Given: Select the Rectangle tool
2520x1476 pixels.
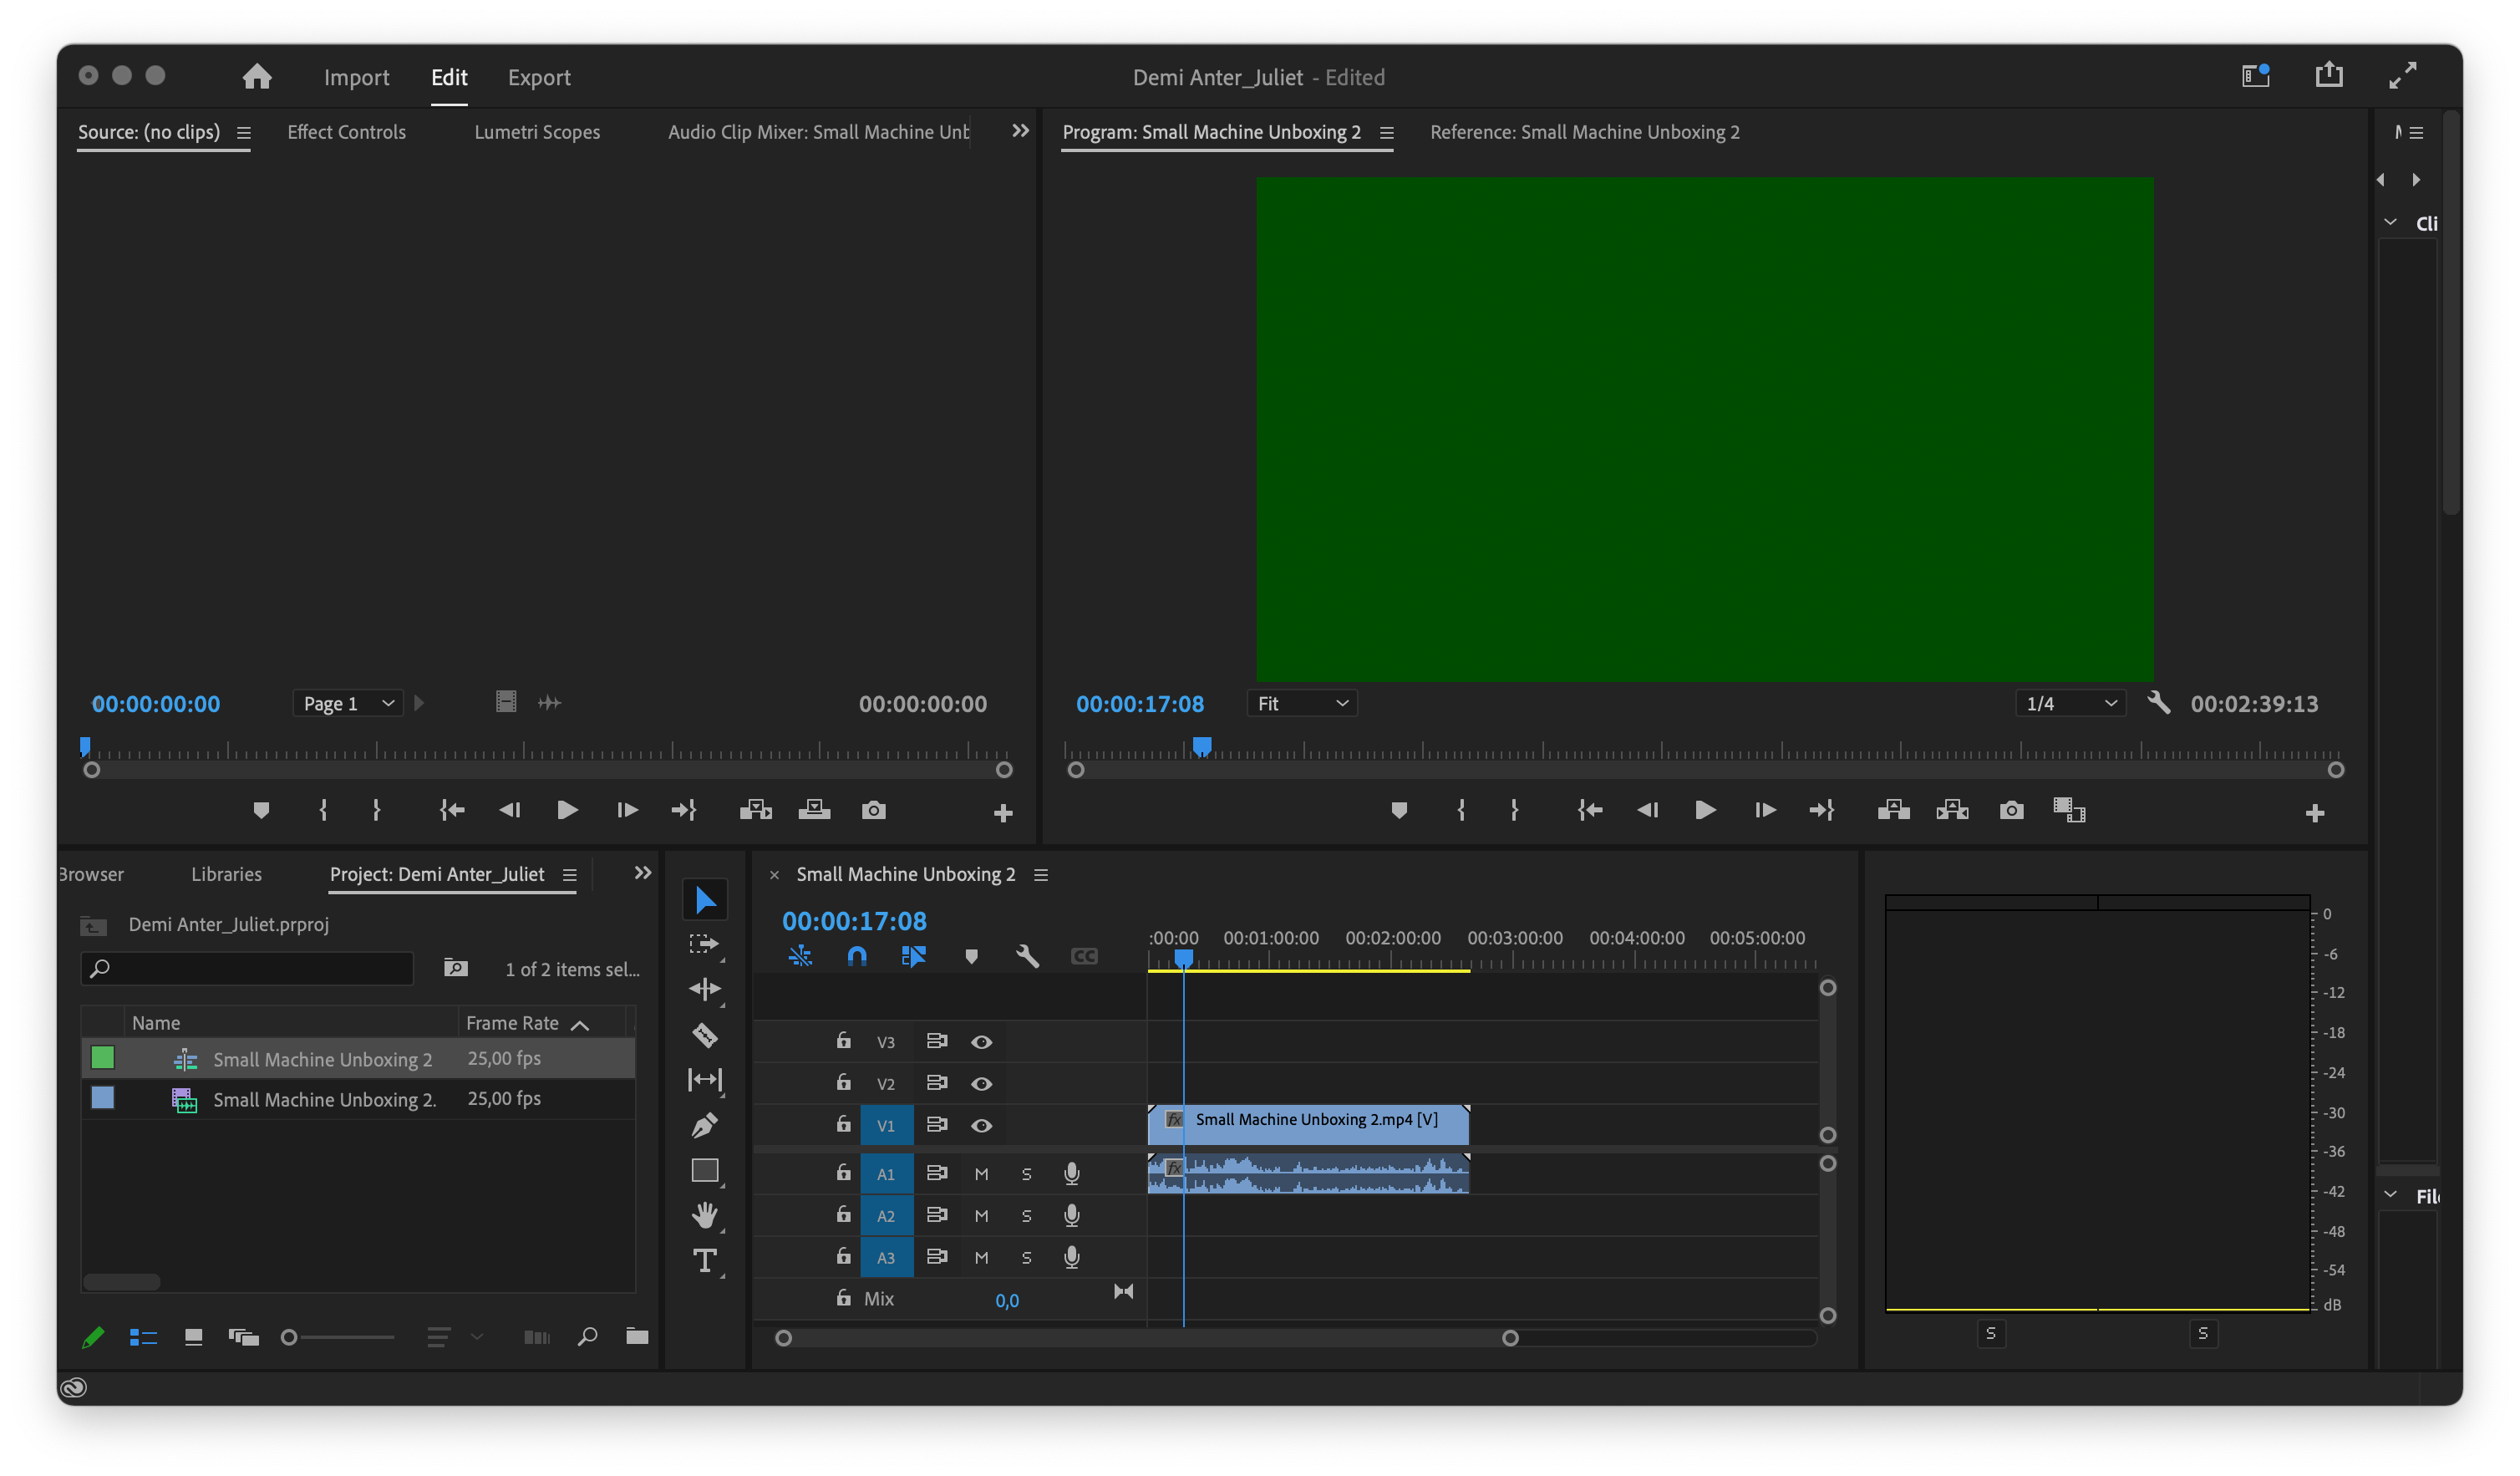Looking at the screenshot, I should (705, 1171).
